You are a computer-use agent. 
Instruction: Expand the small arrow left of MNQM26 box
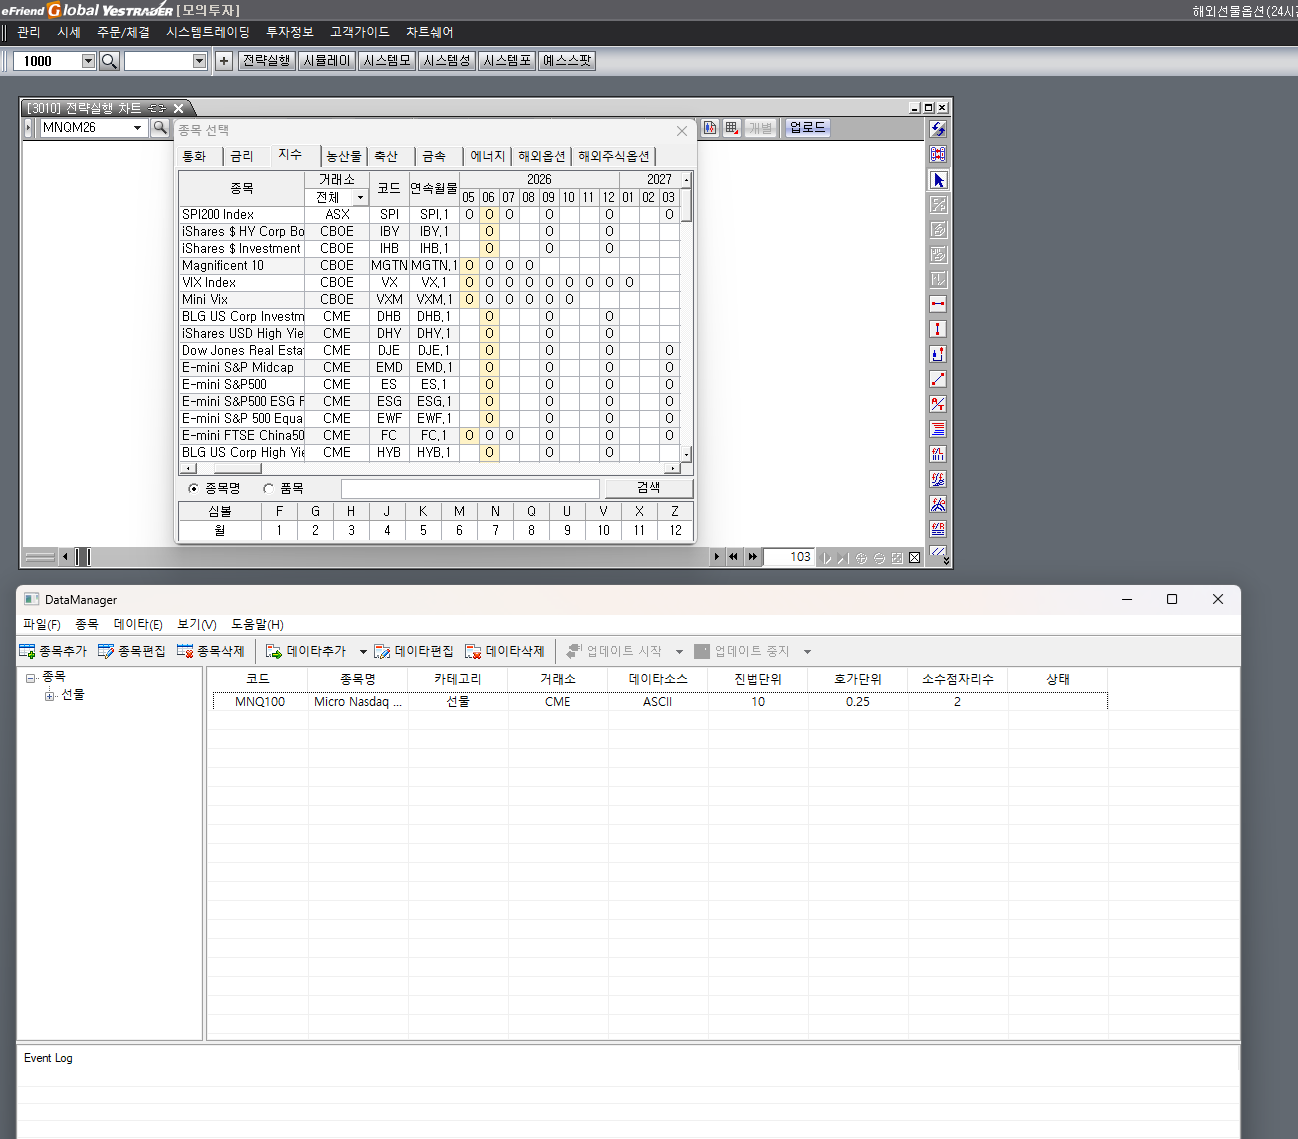[x=29, y=128]
